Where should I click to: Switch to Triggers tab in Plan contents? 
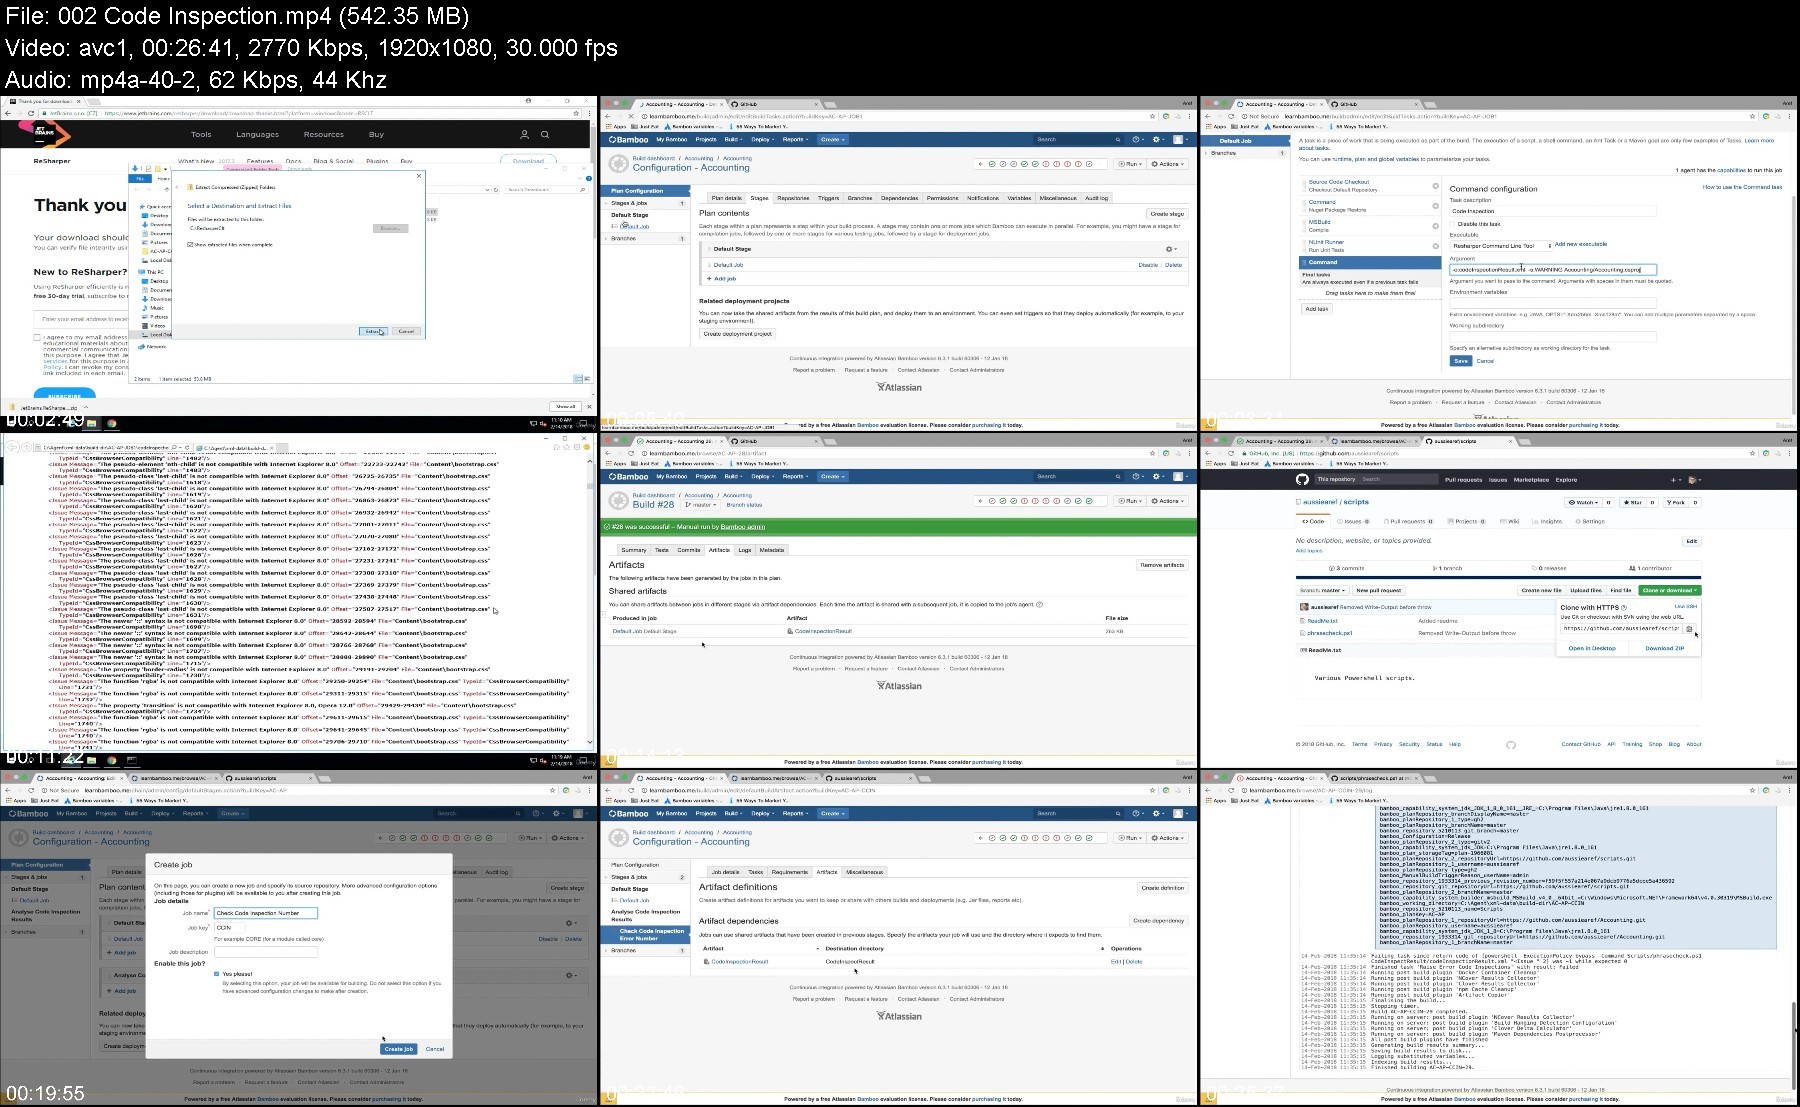coord(829,198)
